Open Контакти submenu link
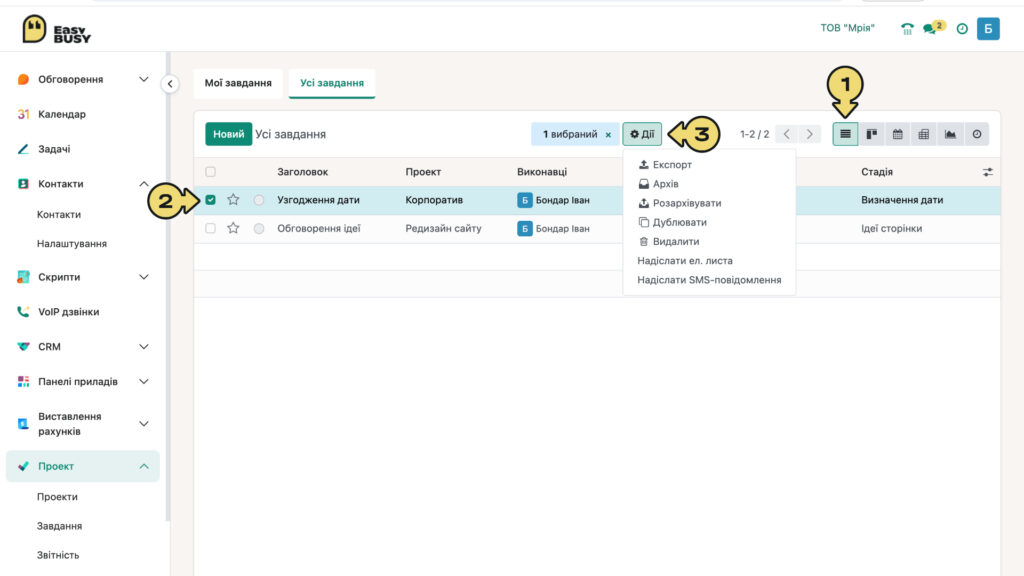 coord(59,214)
